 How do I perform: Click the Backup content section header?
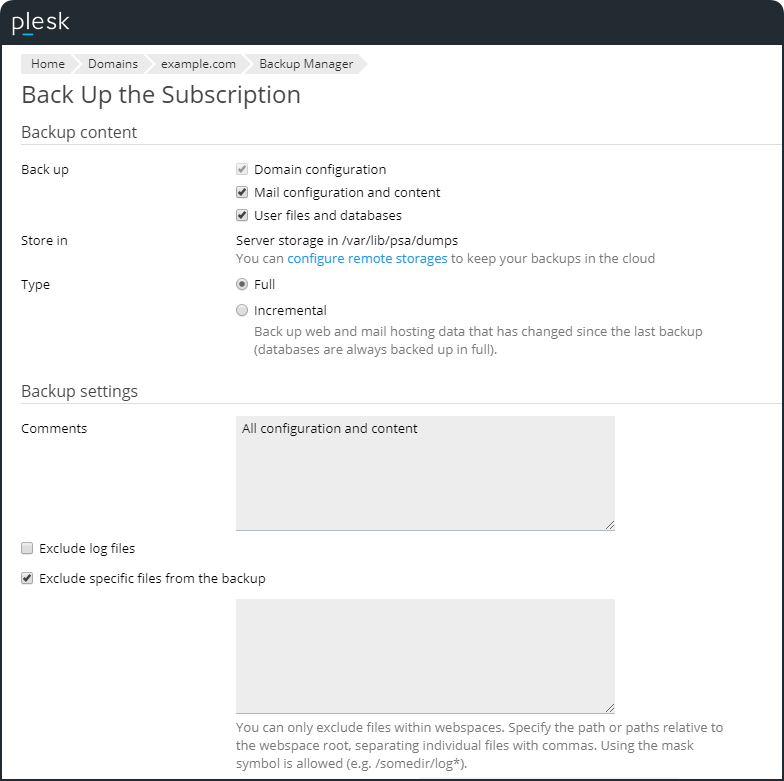[x=79, y=132]
